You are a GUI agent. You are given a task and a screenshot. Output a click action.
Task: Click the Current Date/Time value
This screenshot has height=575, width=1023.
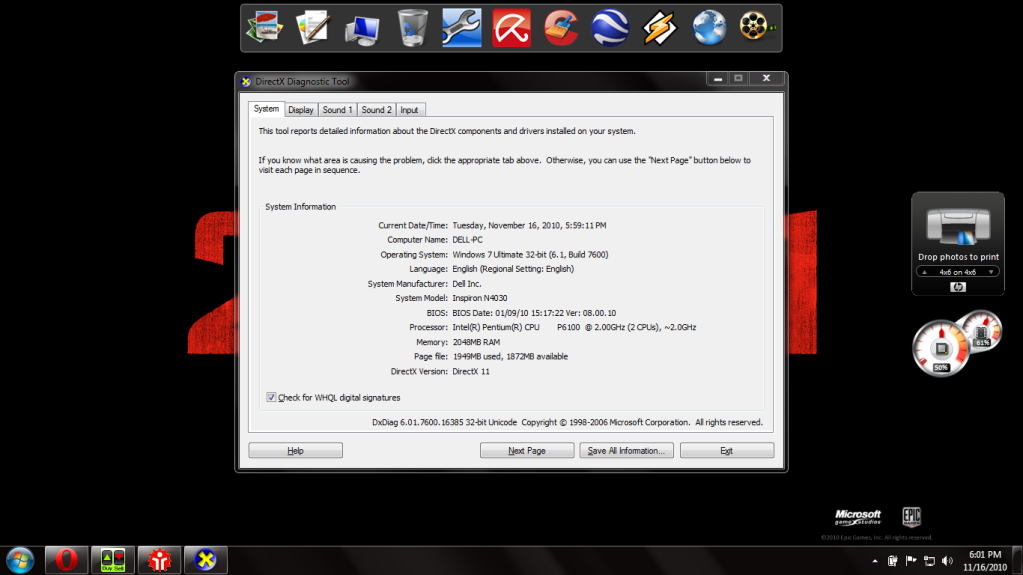529,225
